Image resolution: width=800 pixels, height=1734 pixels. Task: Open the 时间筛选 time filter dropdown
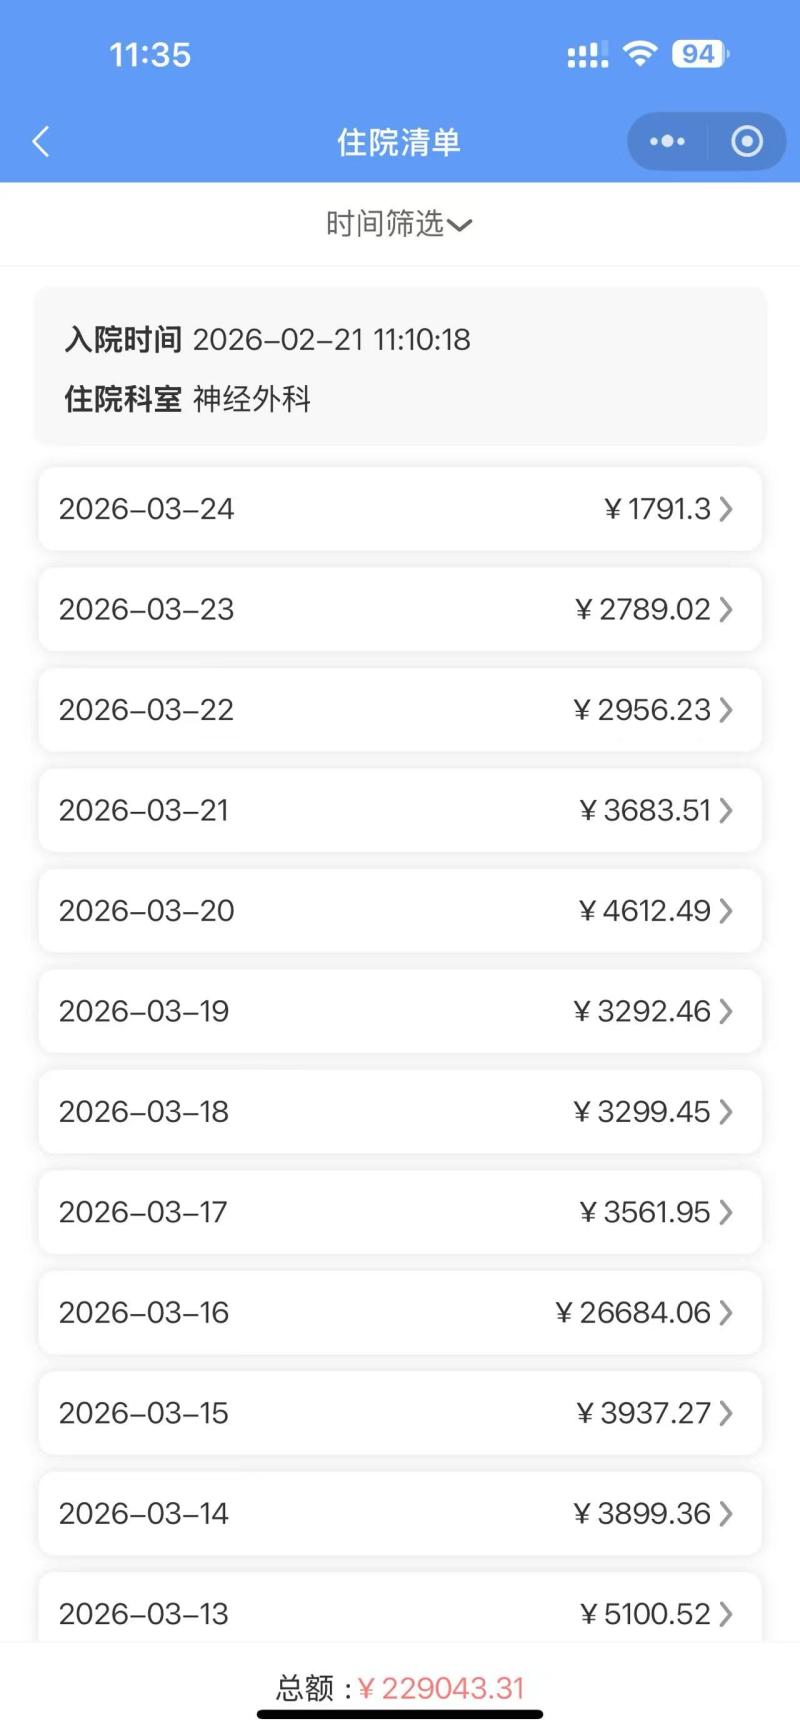pos(399,224)
